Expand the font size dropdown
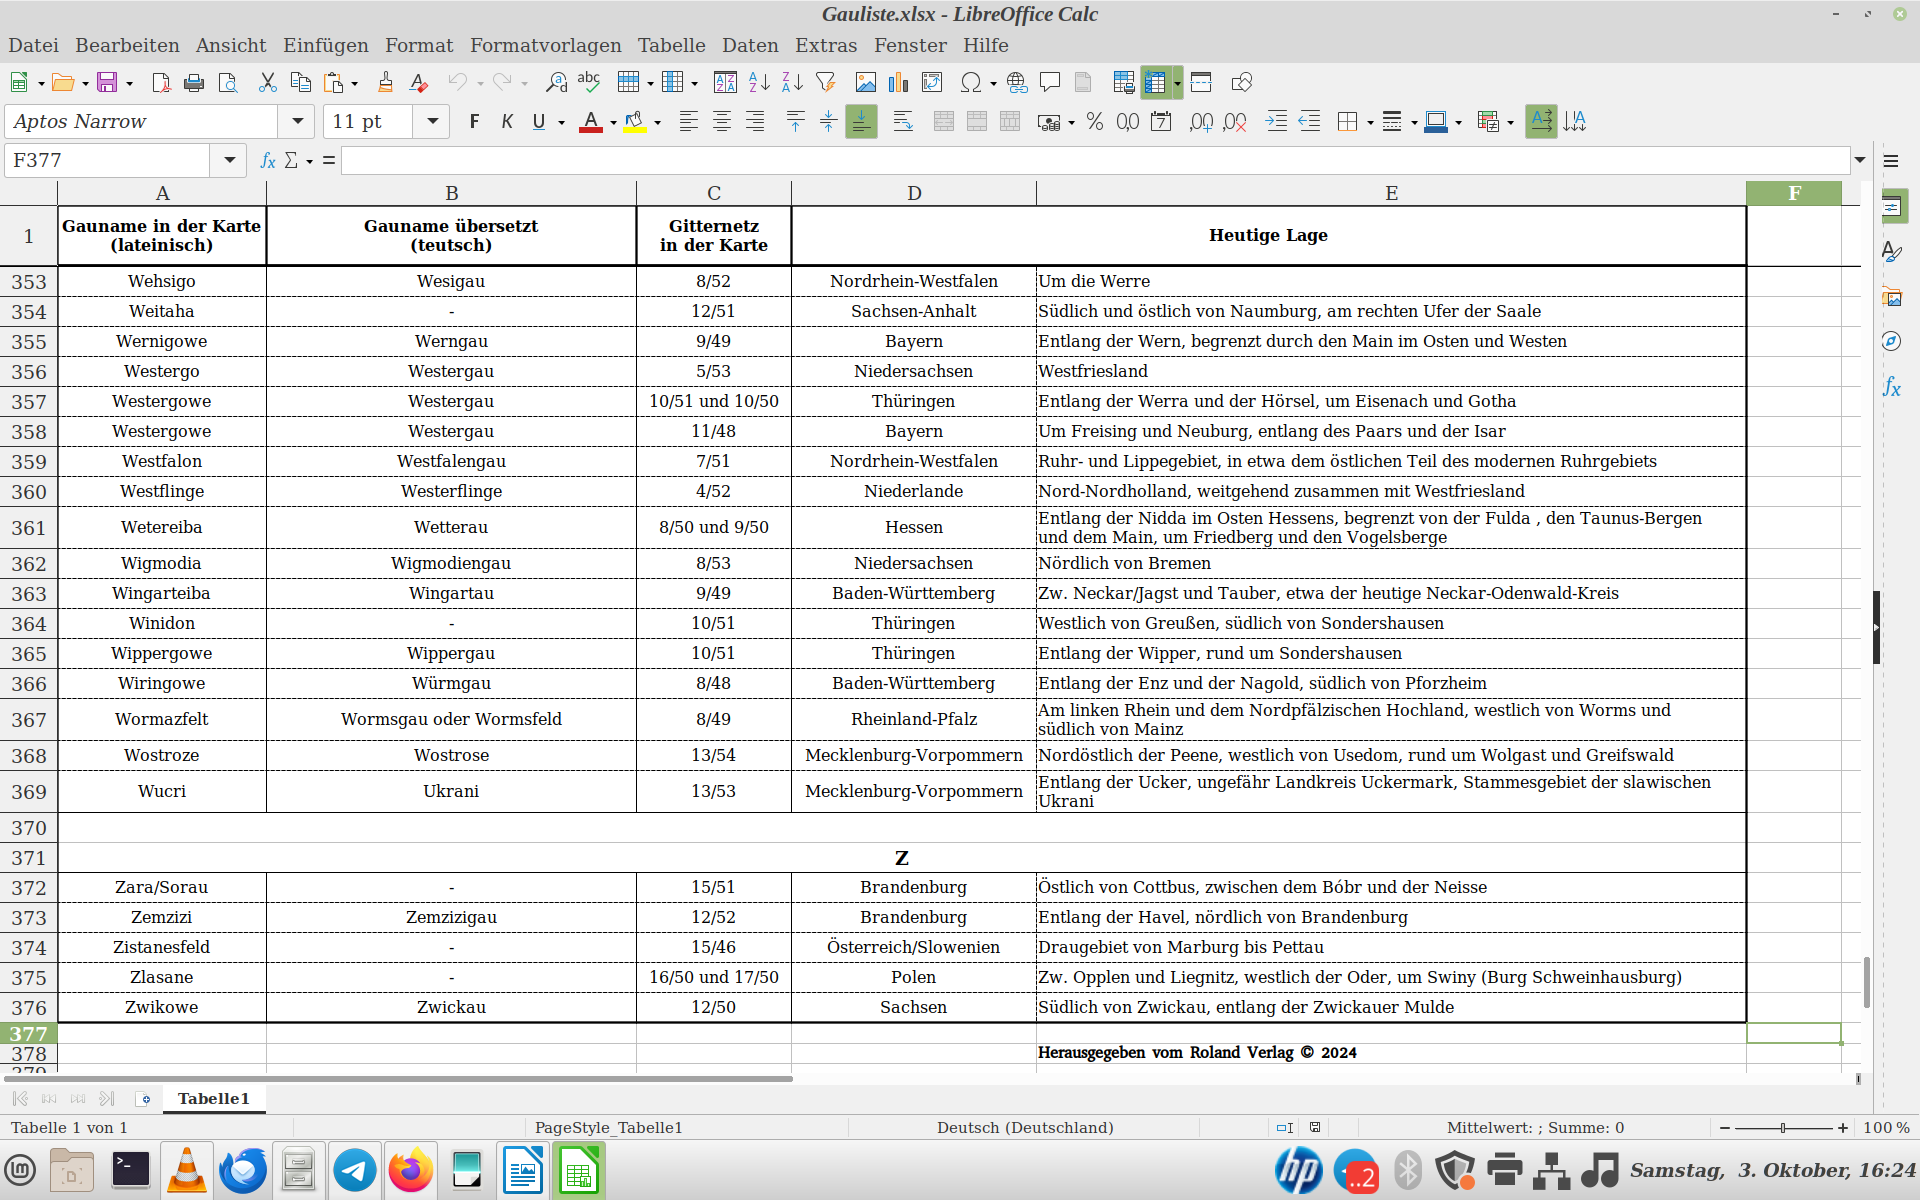Screen dimensions: 1920x1200 (432, 122)
